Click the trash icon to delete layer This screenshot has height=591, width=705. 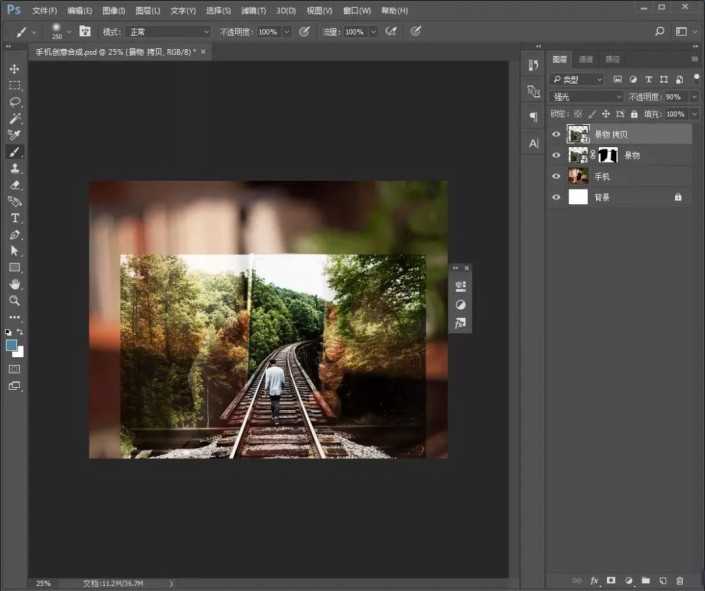click(x=680, y=580)
